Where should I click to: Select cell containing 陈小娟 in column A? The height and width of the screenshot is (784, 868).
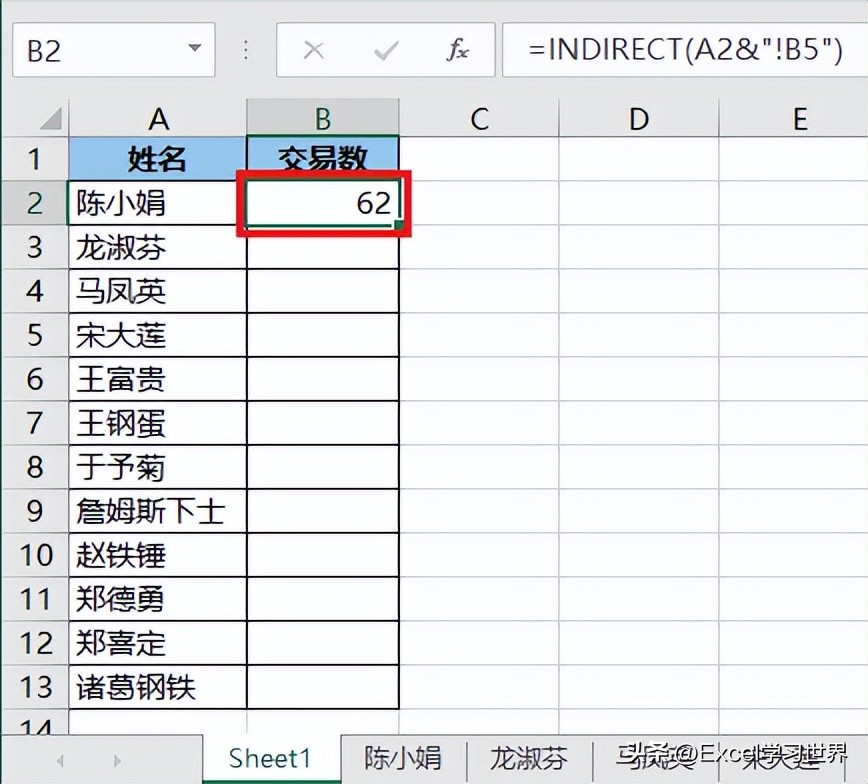158,203
